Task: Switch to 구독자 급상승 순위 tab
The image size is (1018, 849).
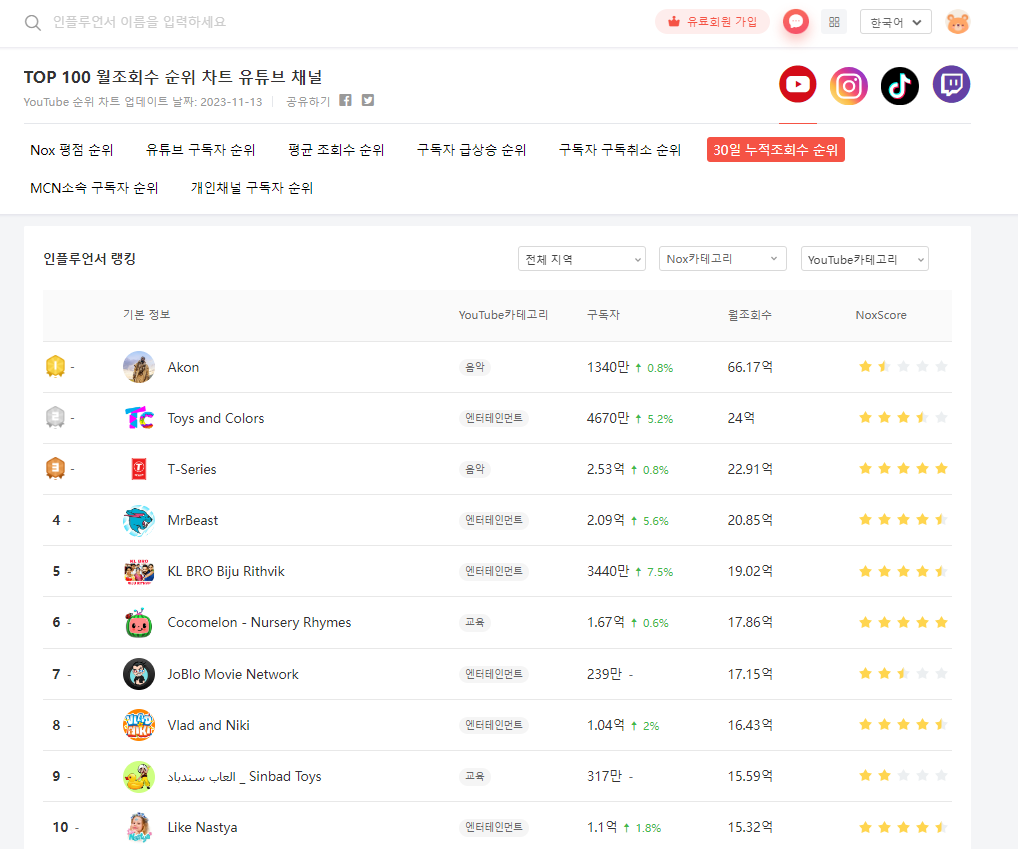Action: click(471, 150)
